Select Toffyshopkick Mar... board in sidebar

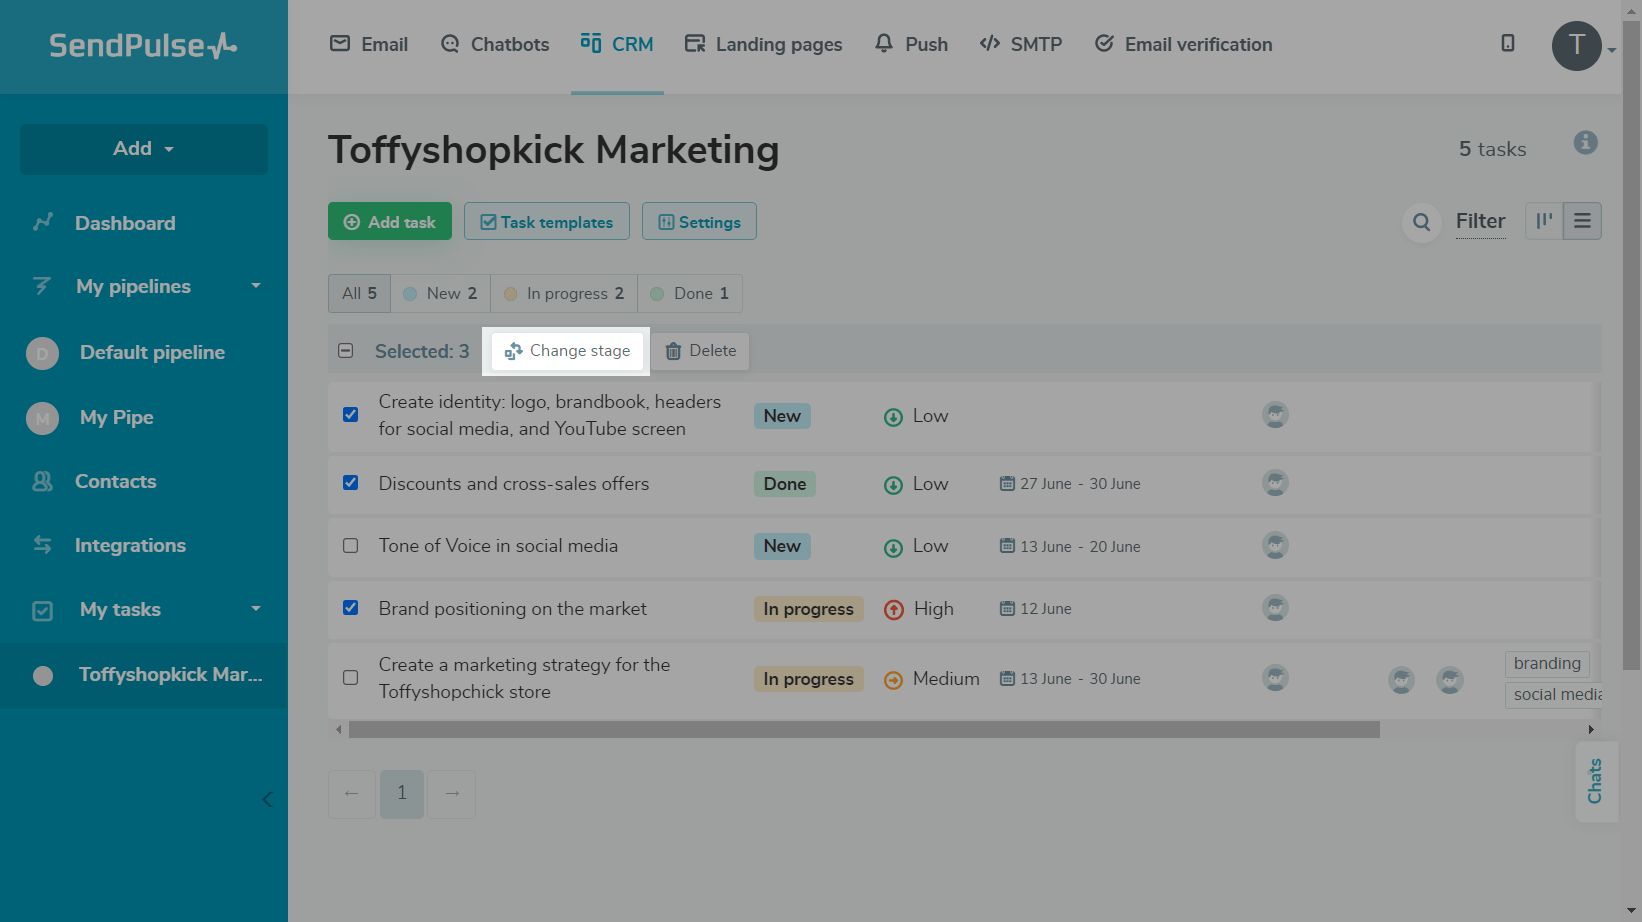[144, 675]
